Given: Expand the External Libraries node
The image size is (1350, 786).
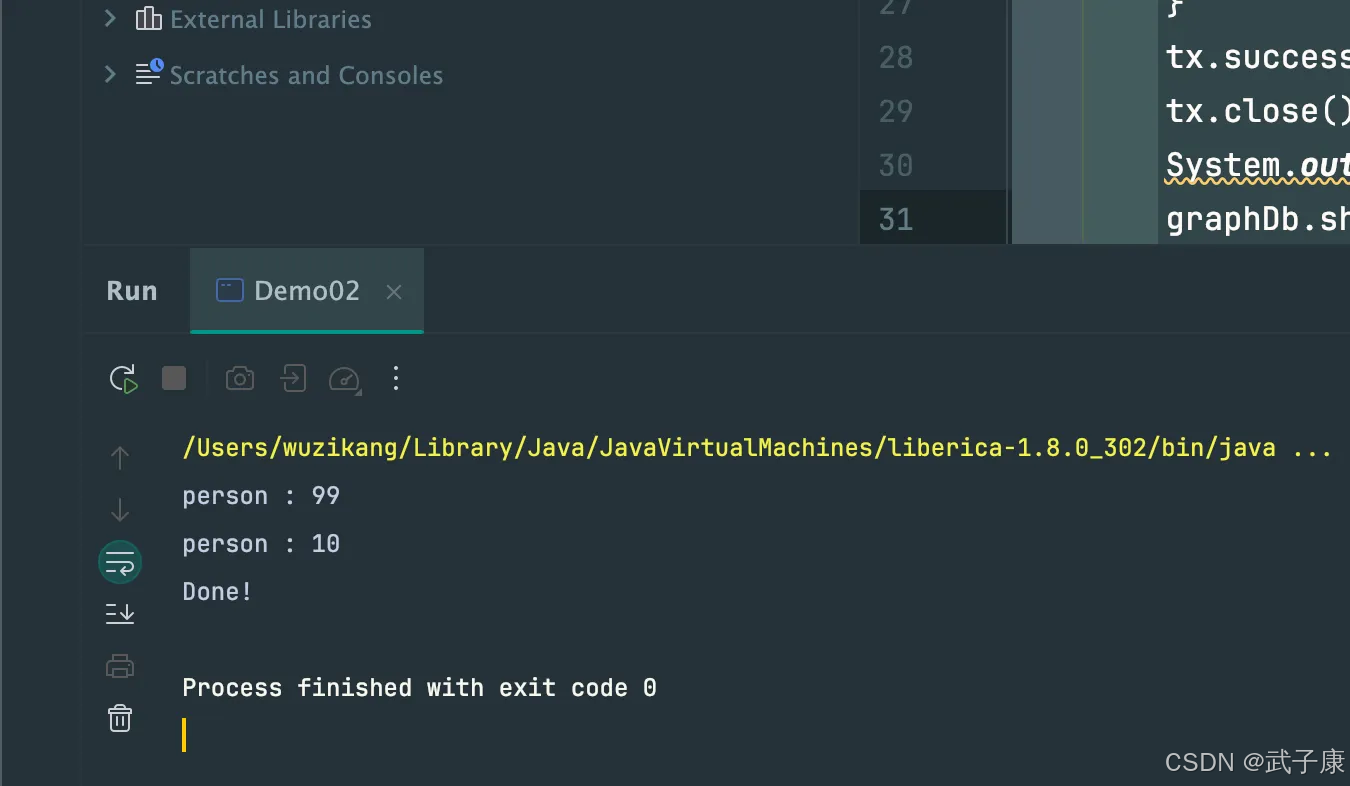Looking at the screenshot, I should (110, 19).
